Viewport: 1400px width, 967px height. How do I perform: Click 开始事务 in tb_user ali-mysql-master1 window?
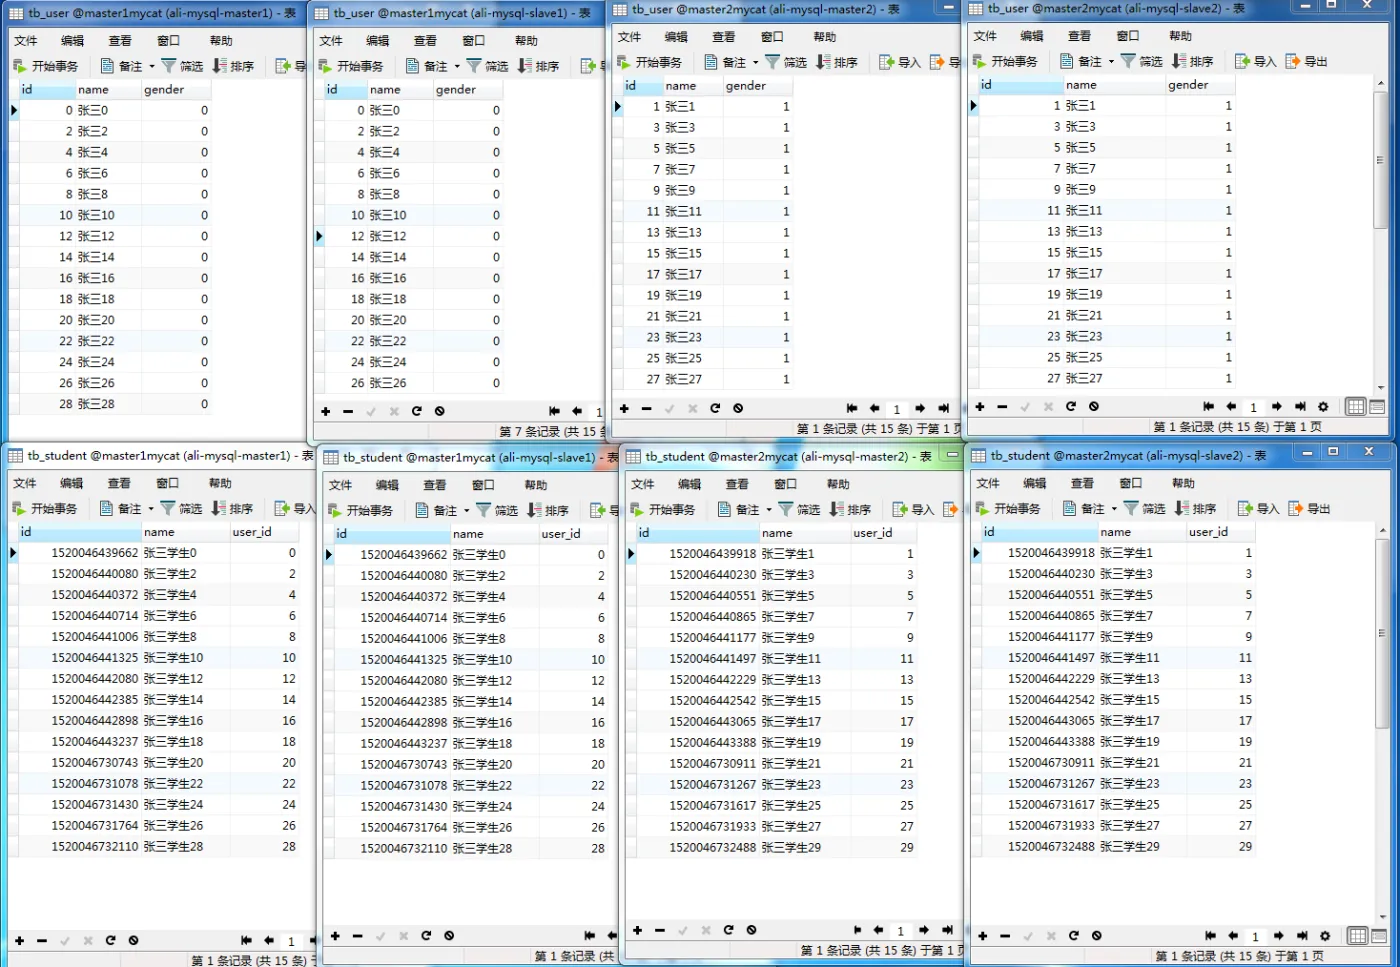tap(45, 66)
